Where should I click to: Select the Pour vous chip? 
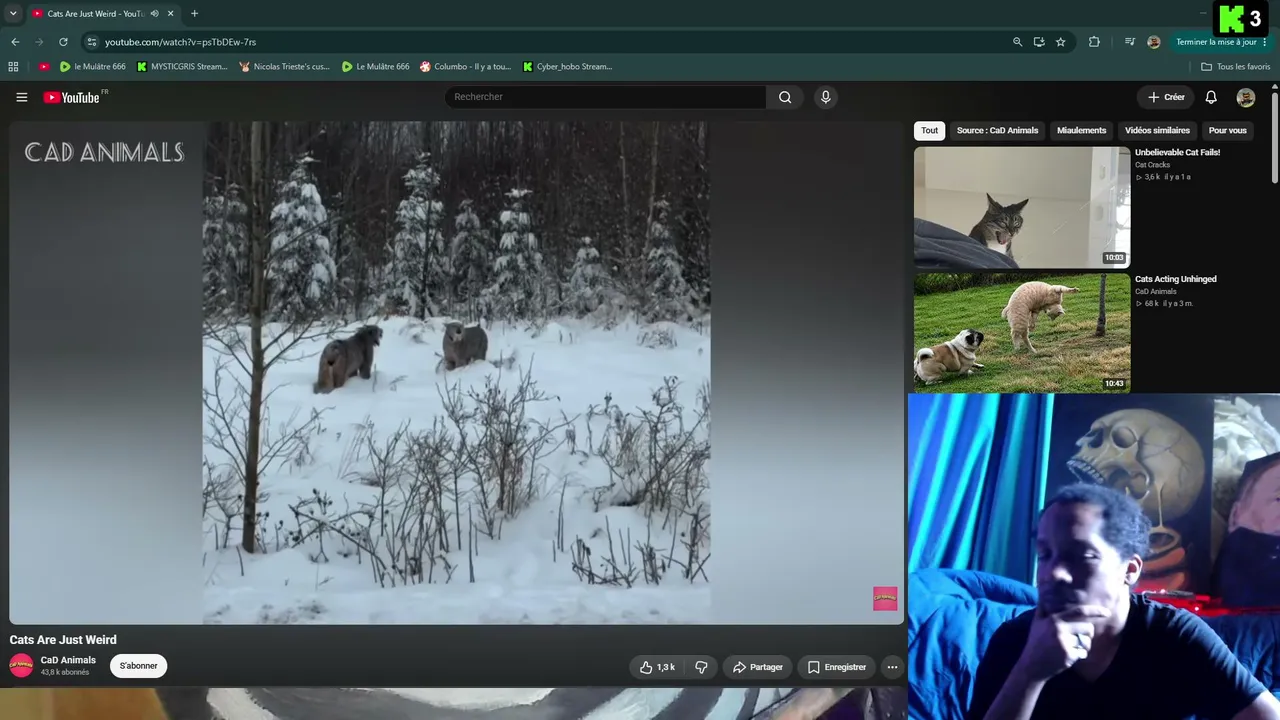[x=1228, y=131]
